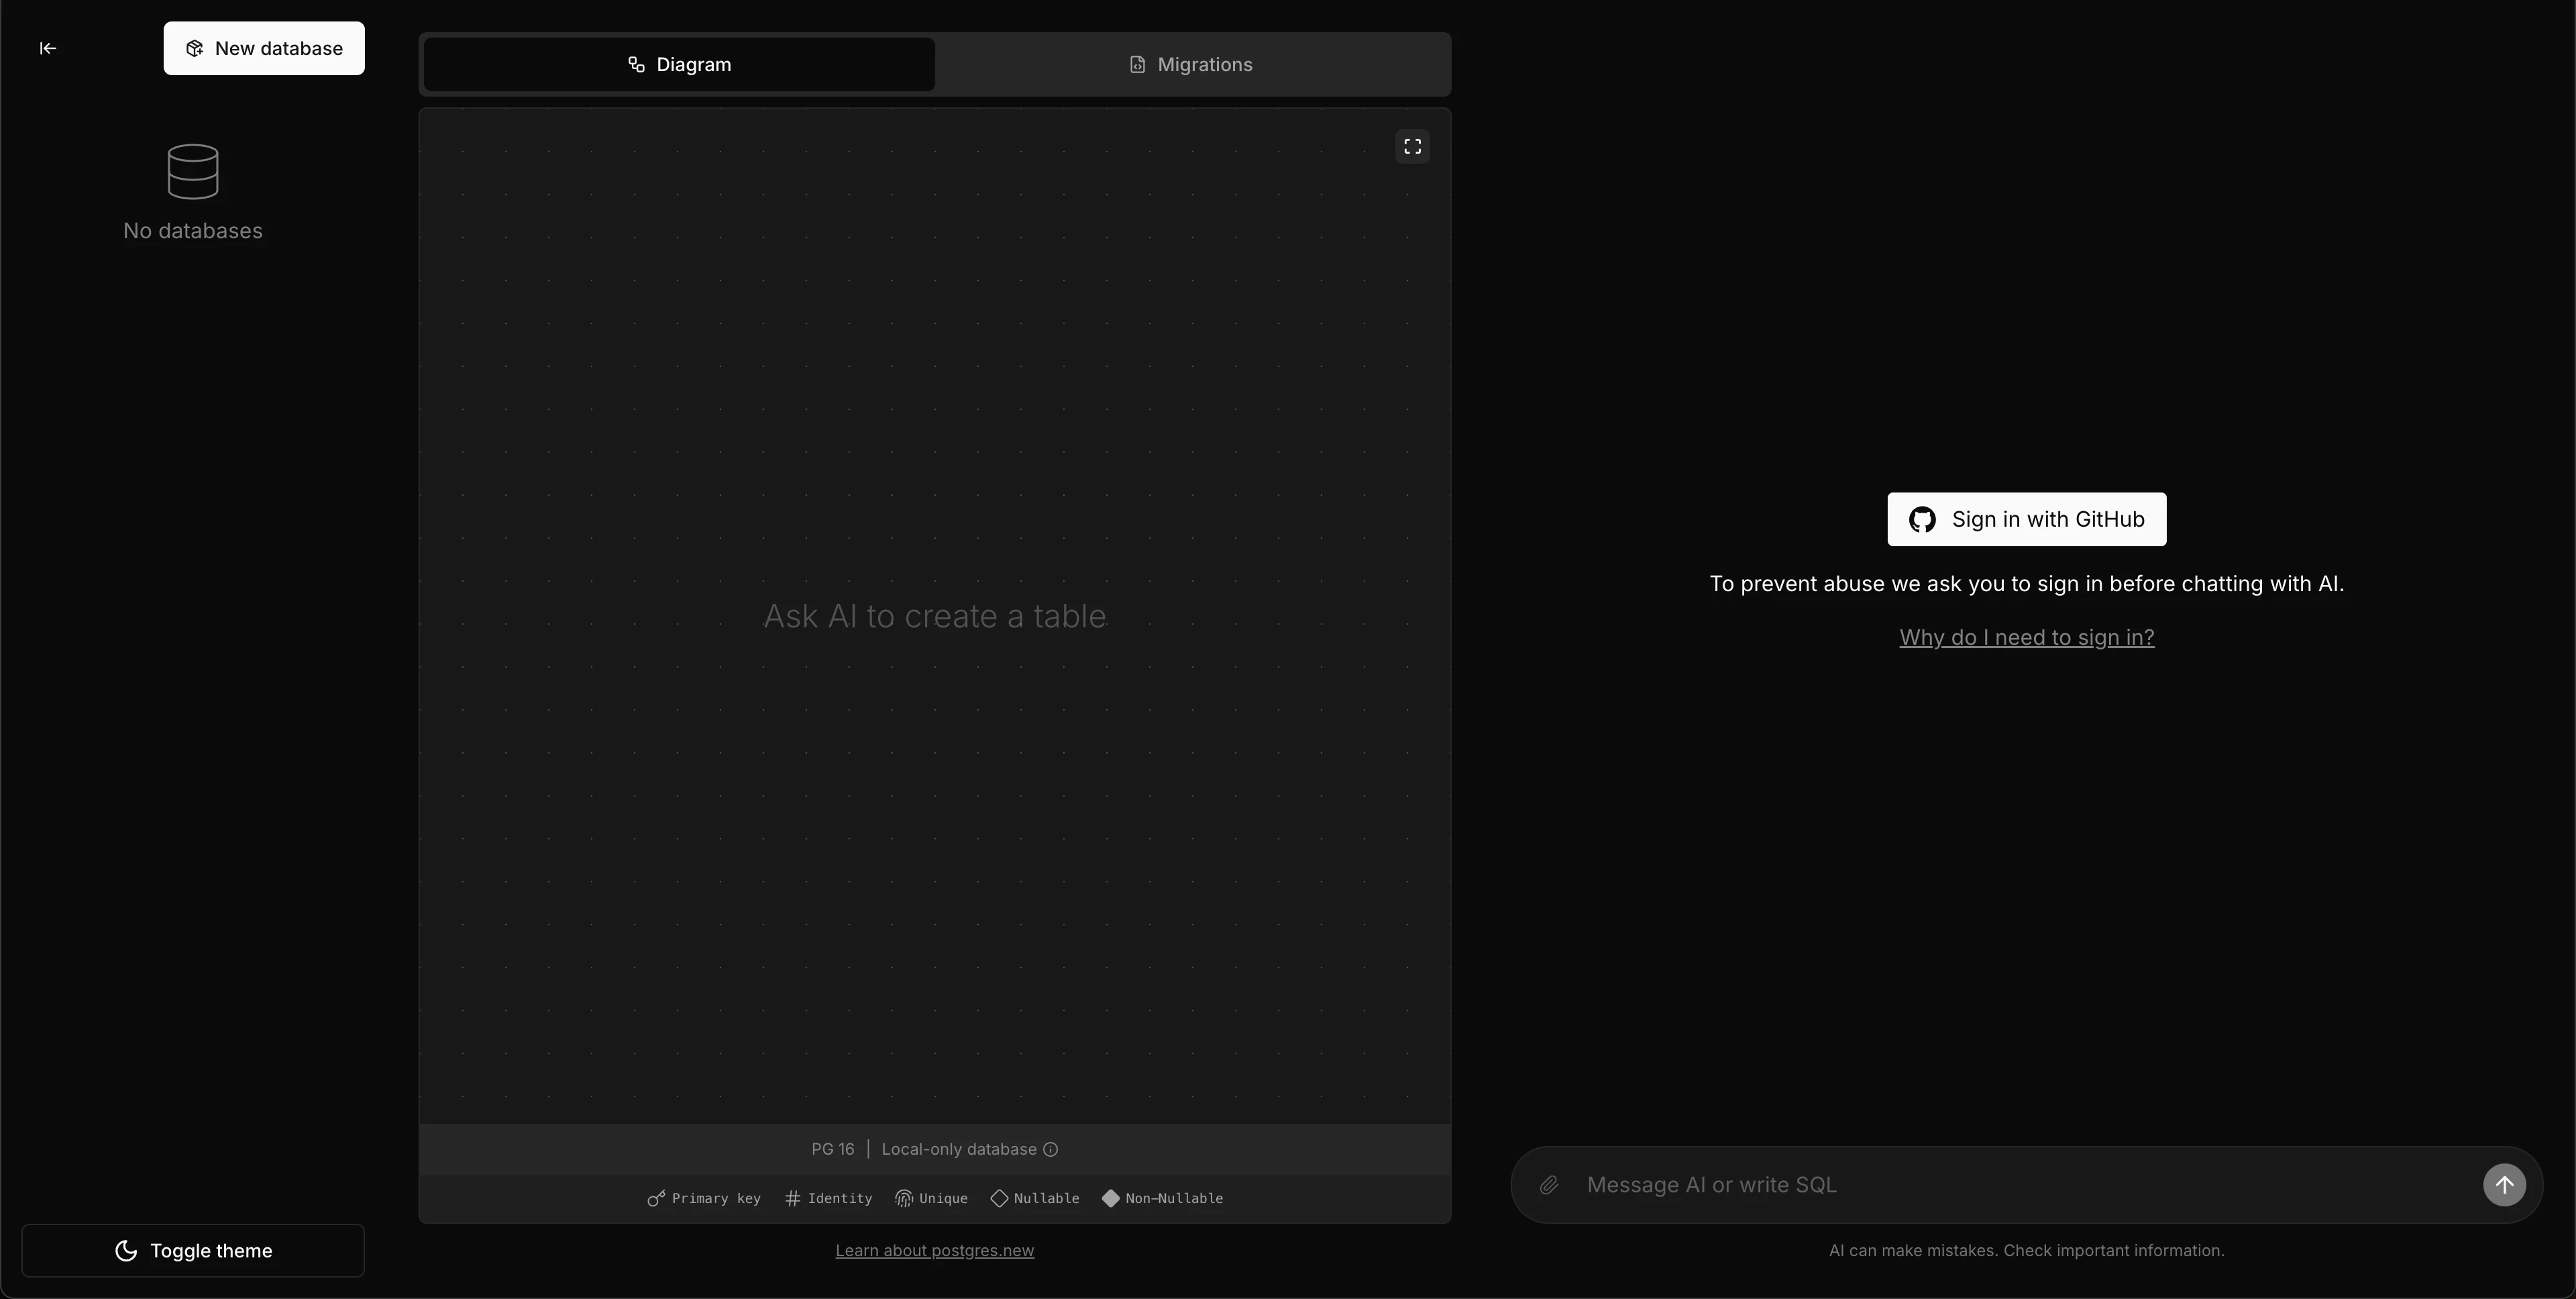Click the Nullable diamond legend icon

(x=999, y=1199)
